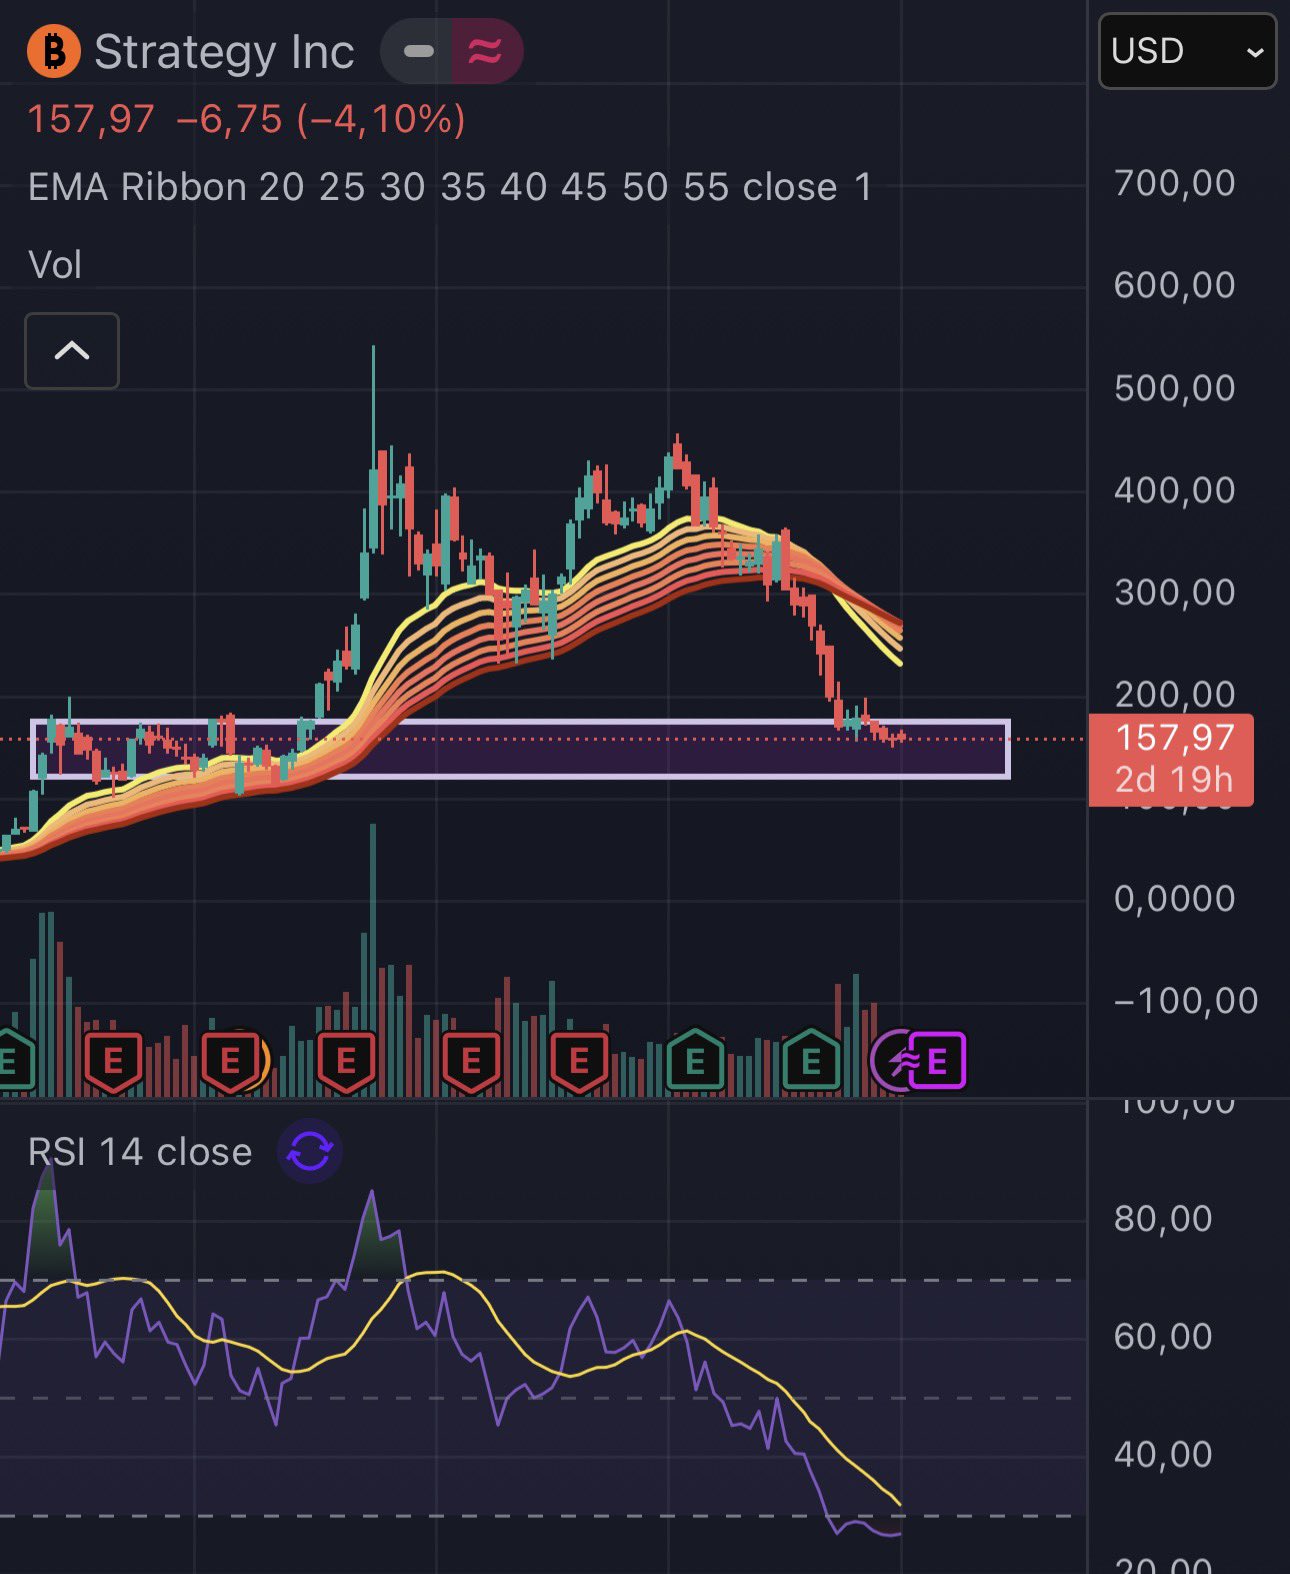The height and width of the screenshot is (1574, 1290).
Task: Tap the 40,00 RSI axis label
Action: pyautogui.click(x=1163, y=1454)
